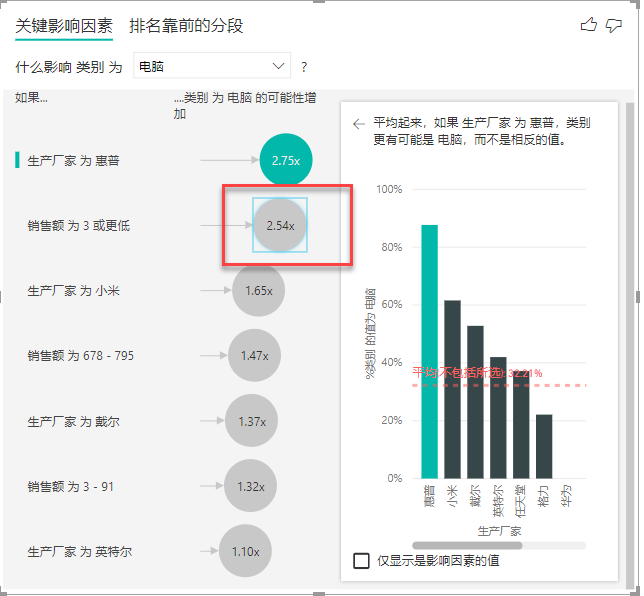Click row 销售额 为 3 或更低
The height and width of the screenshot is (596, 644).
click(78, 226)
